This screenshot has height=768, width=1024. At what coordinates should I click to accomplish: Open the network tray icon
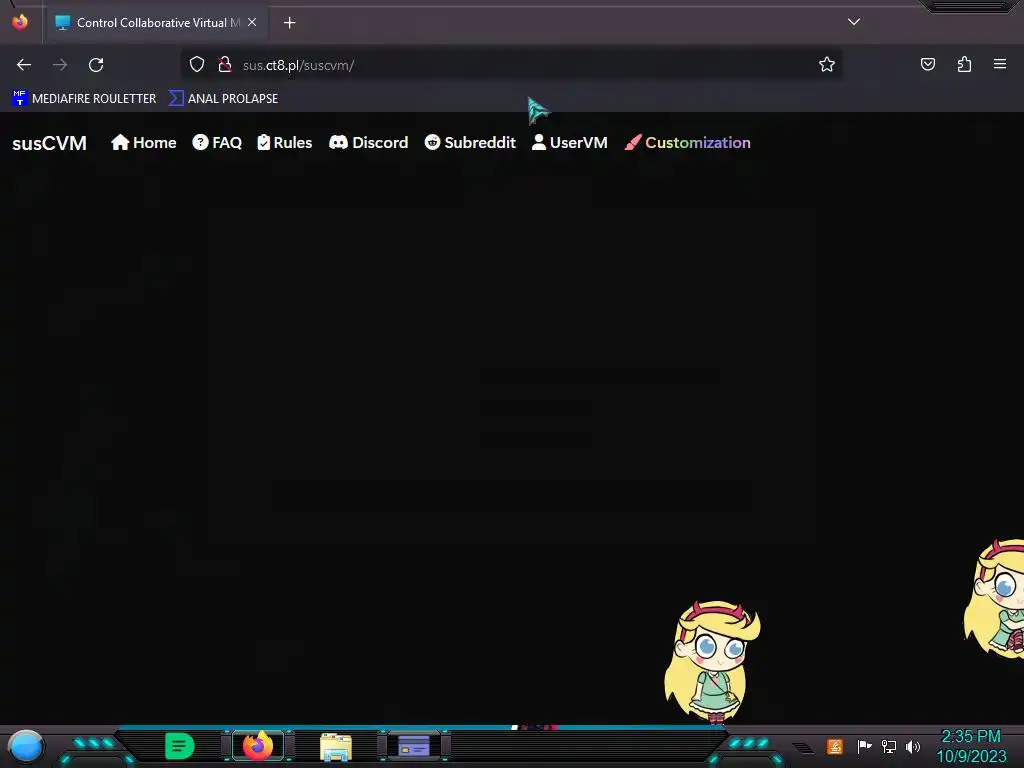(888, 746)
